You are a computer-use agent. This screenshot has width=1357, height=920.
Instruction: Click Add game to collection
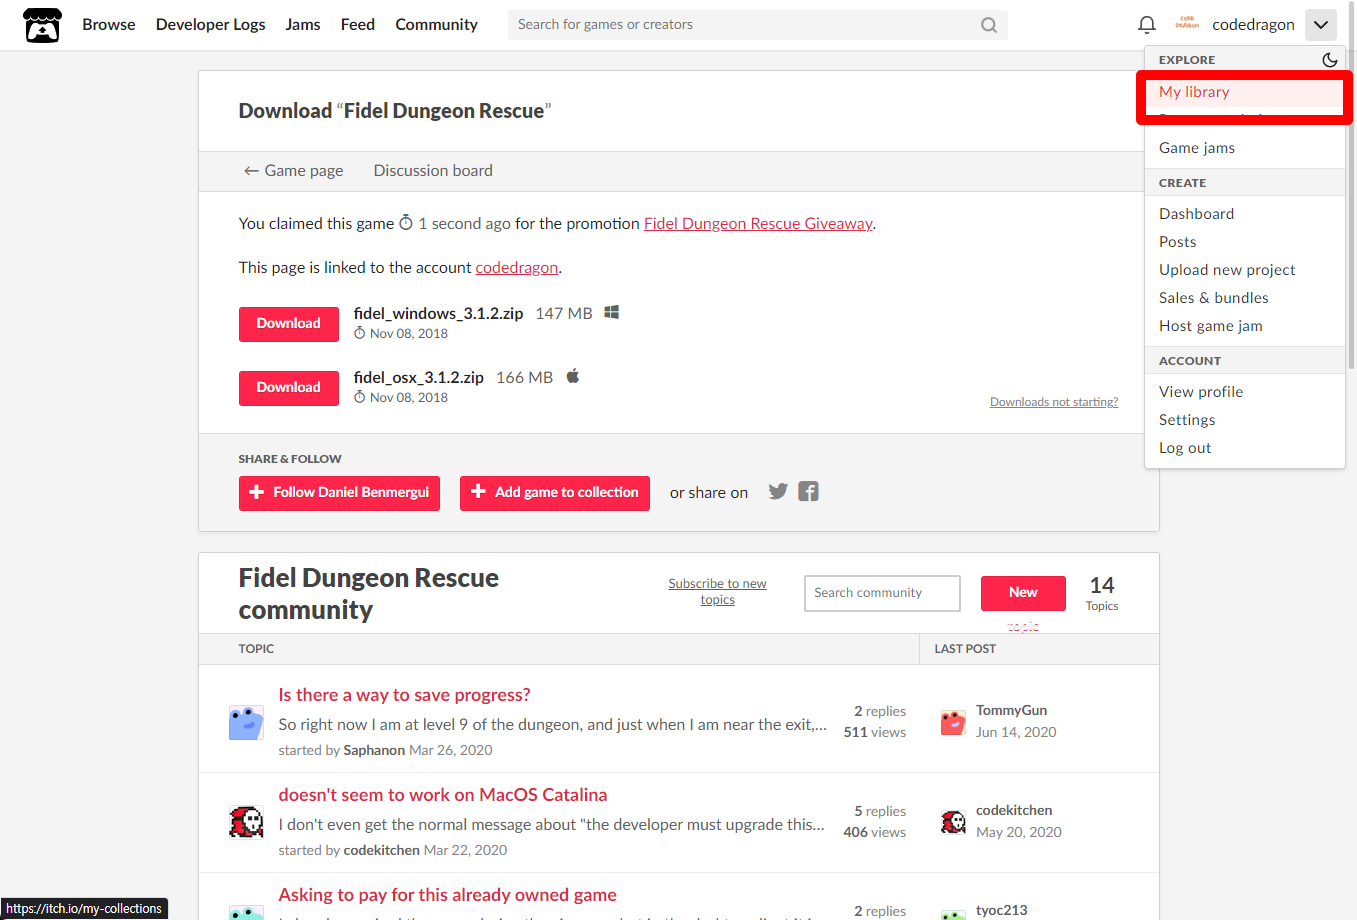tap(555, 493)
